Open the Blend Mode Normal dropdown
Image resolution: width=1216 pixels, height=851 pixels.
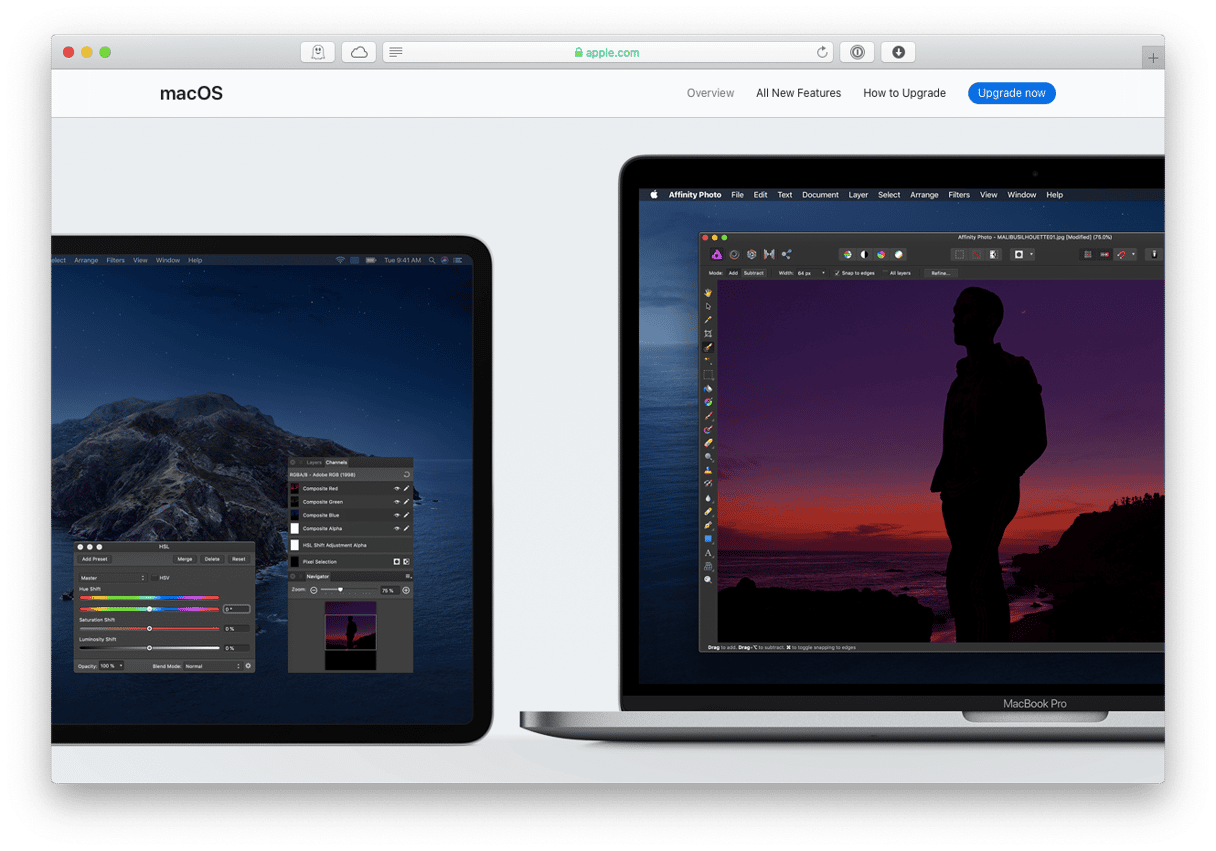tap(211, 666)
